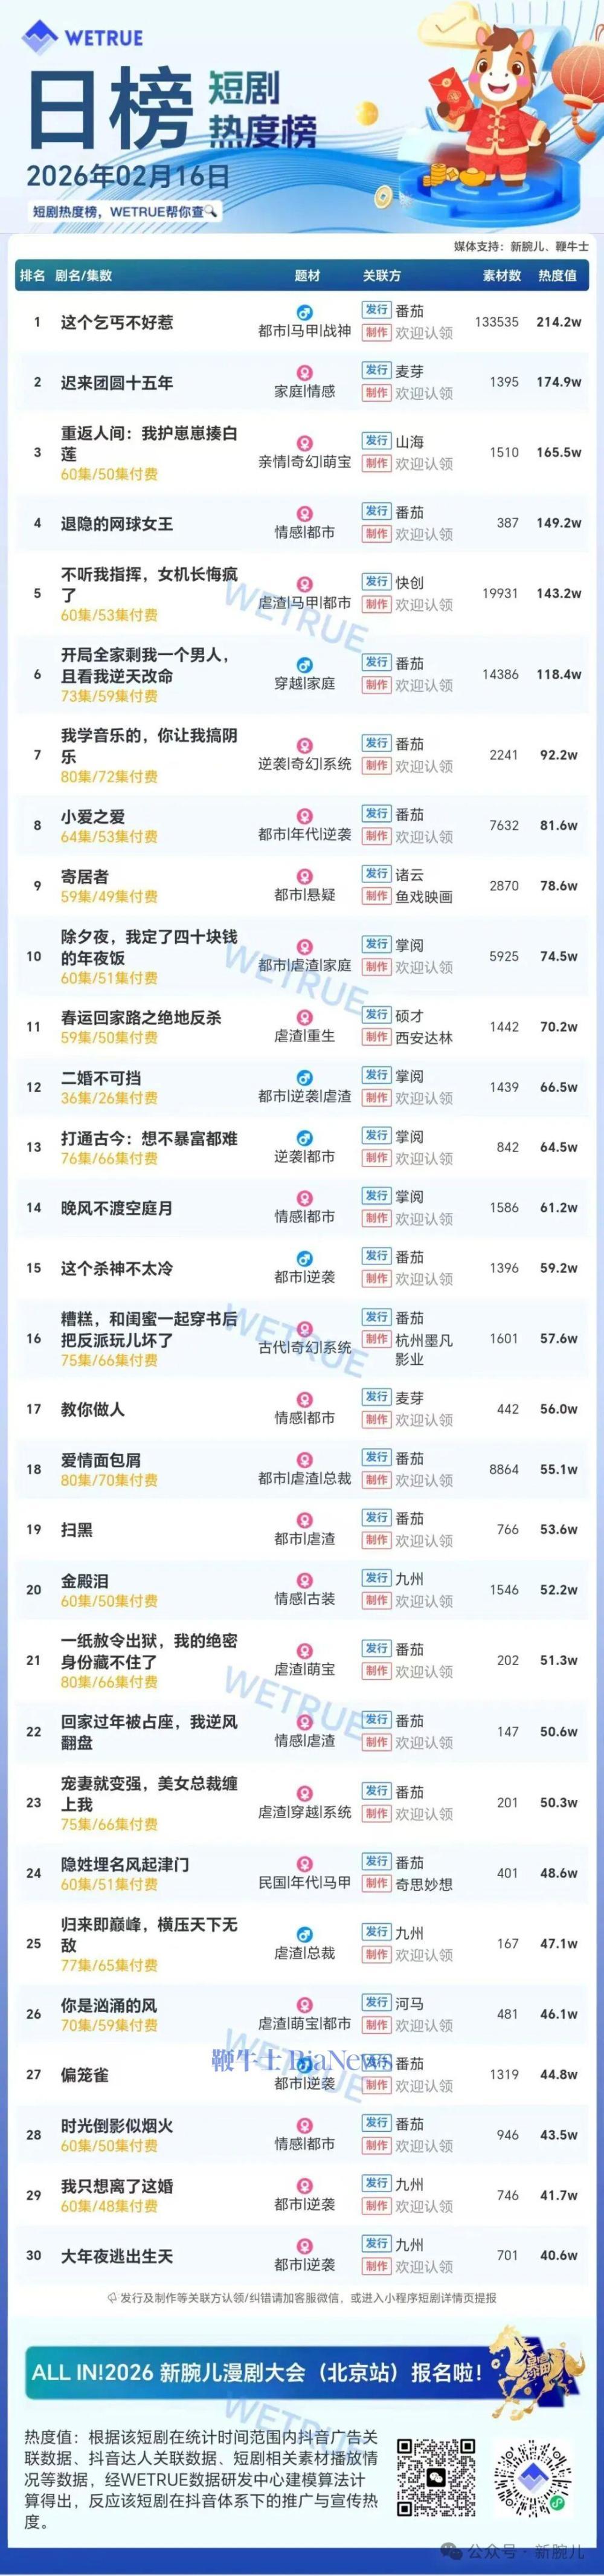Screen dimensions: 604x2576
Task: Click the pink female icon above 家庭|情感
Action: point(304,374)
